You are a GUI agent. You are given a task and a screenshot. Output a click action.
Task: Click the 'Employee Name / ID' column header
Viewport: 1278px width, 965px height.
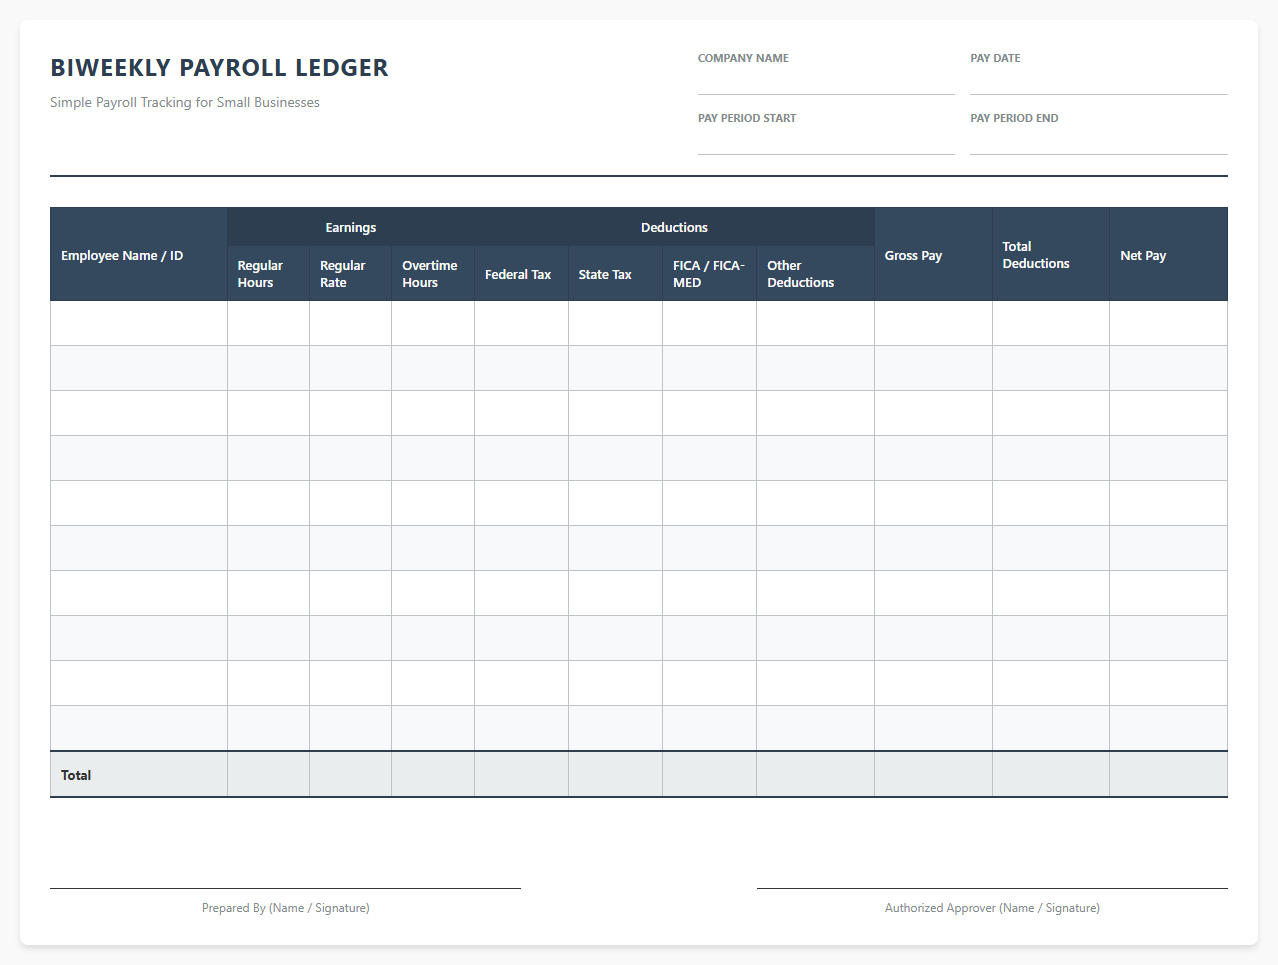[139, 255]
